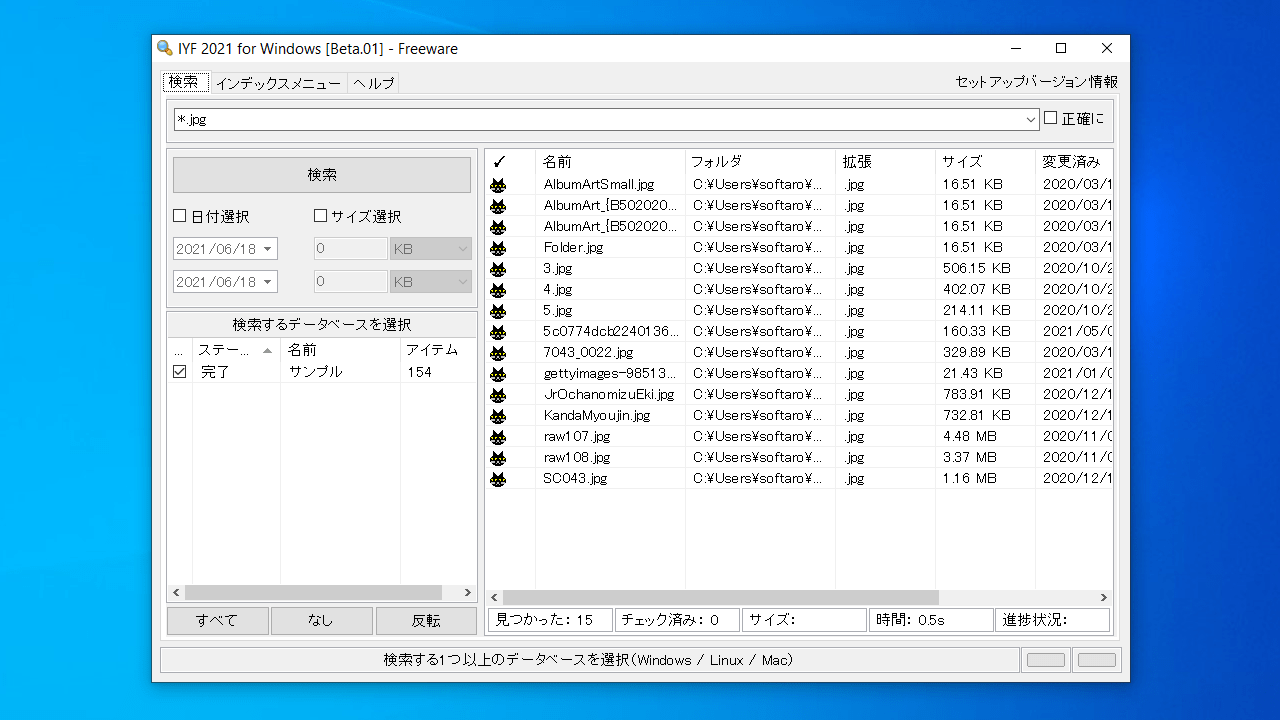
Task: Open セットアップバージョン情報 link
Action: [x=1036, y=82]
